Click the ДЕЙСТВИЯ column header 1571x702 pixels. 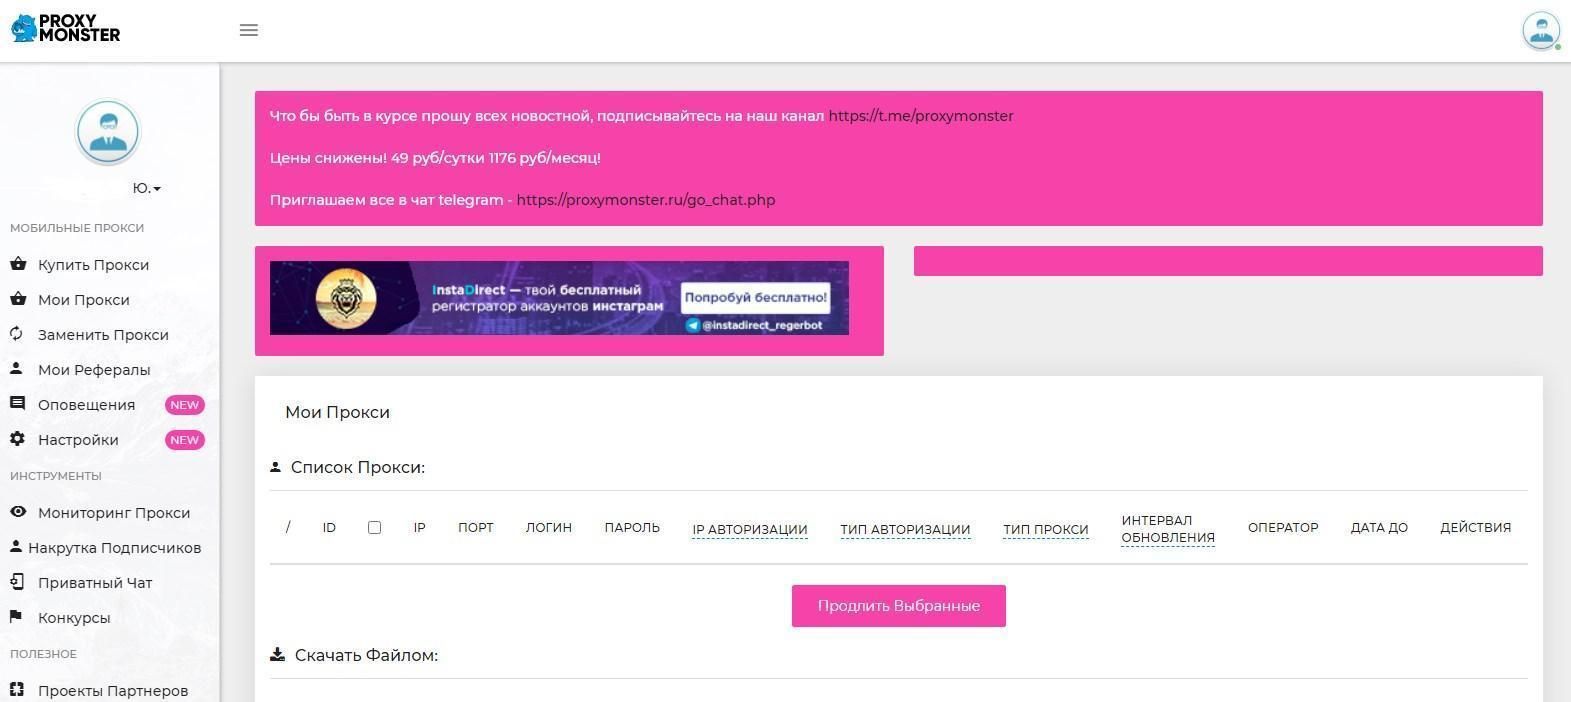click(1476, 527)
